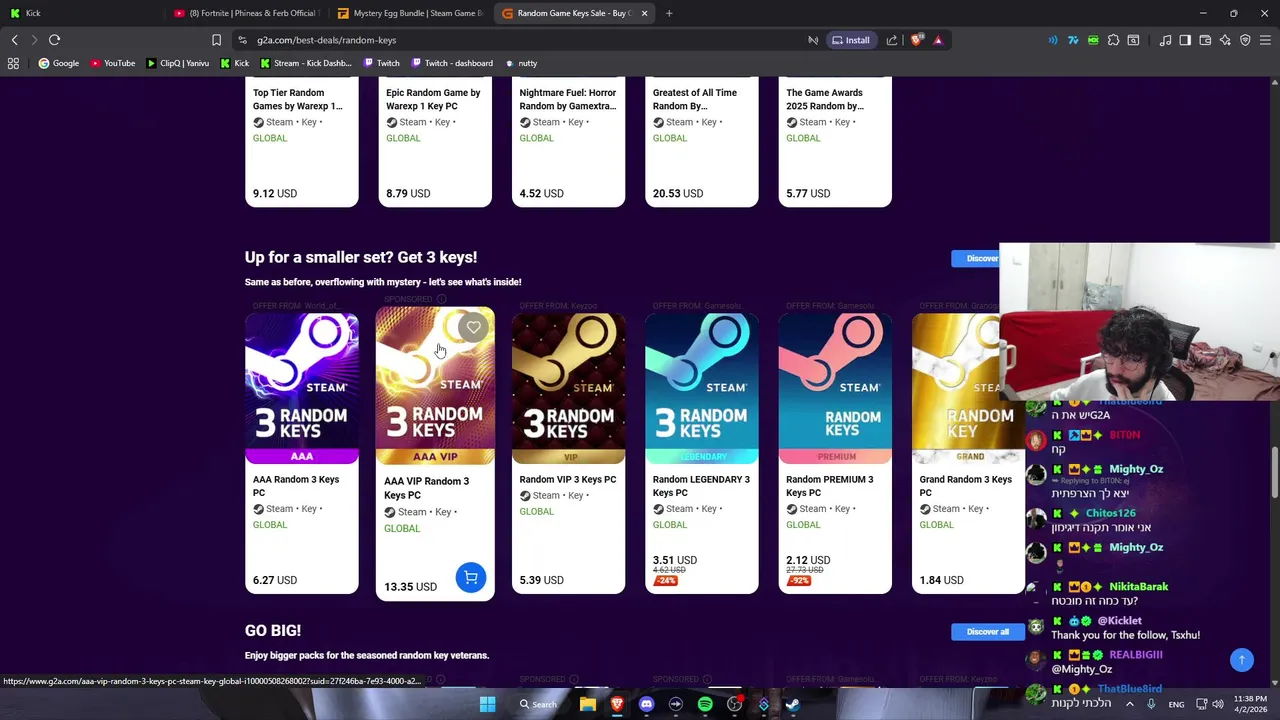Click the 3.51 USD price on LEGENDARY card
The width and height of the screenshot is (1280, 720).
click(675, 560)
